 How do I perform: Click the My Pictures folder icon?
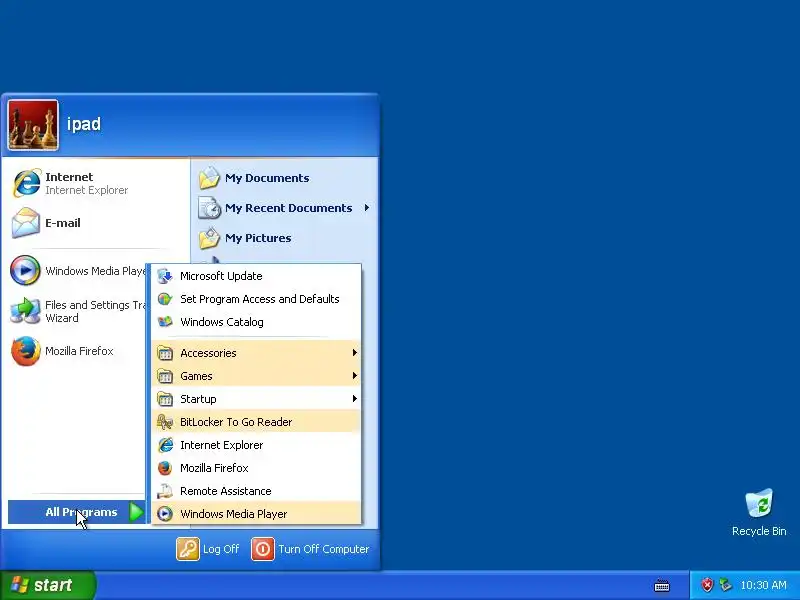pos(209,238)
